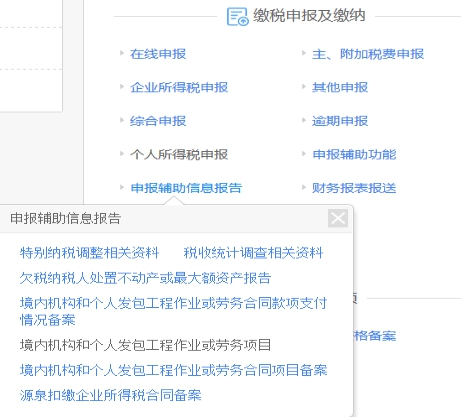Open 申报辅助功能 link
The width and height of the screenshot is (461, 417).
(354, 154)
